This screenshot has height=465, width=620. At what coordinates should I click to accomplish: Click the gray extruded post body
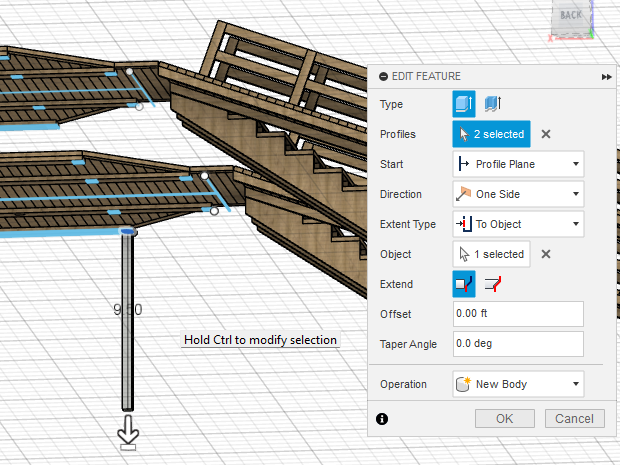(x=127, y=322)
